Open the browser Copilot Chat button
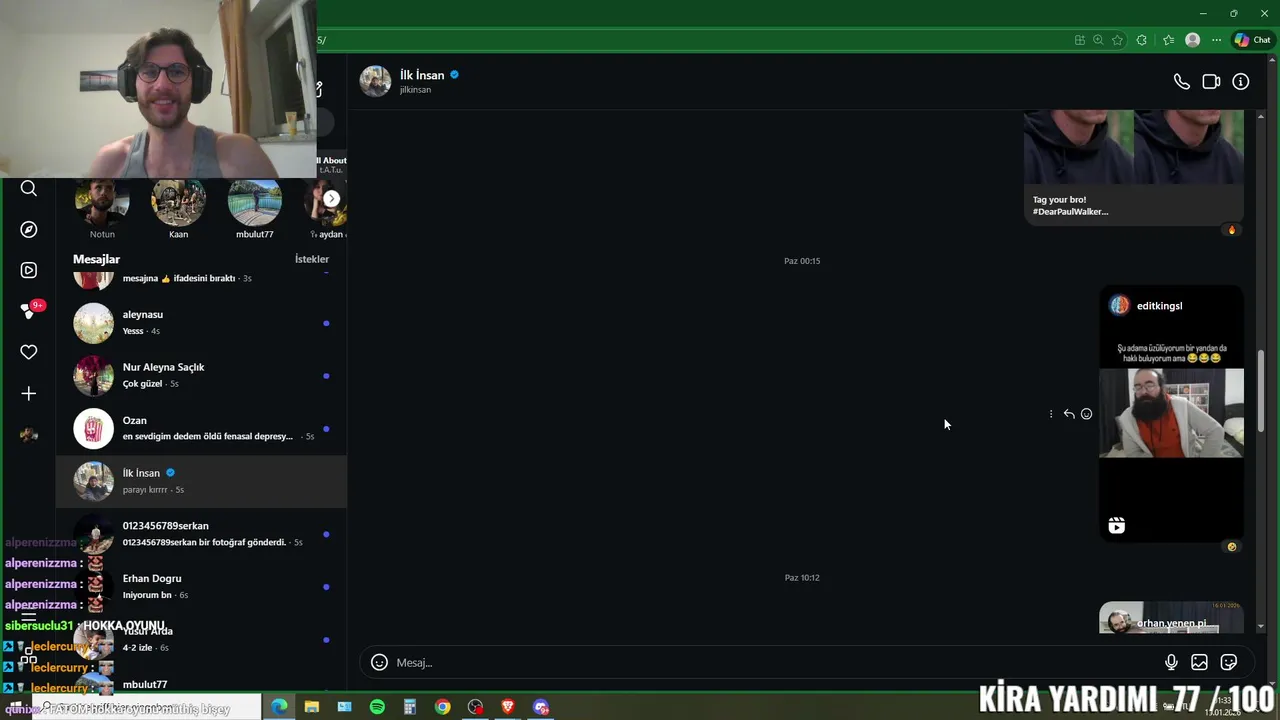The image size is (1280, 720). coord(1253,40)
